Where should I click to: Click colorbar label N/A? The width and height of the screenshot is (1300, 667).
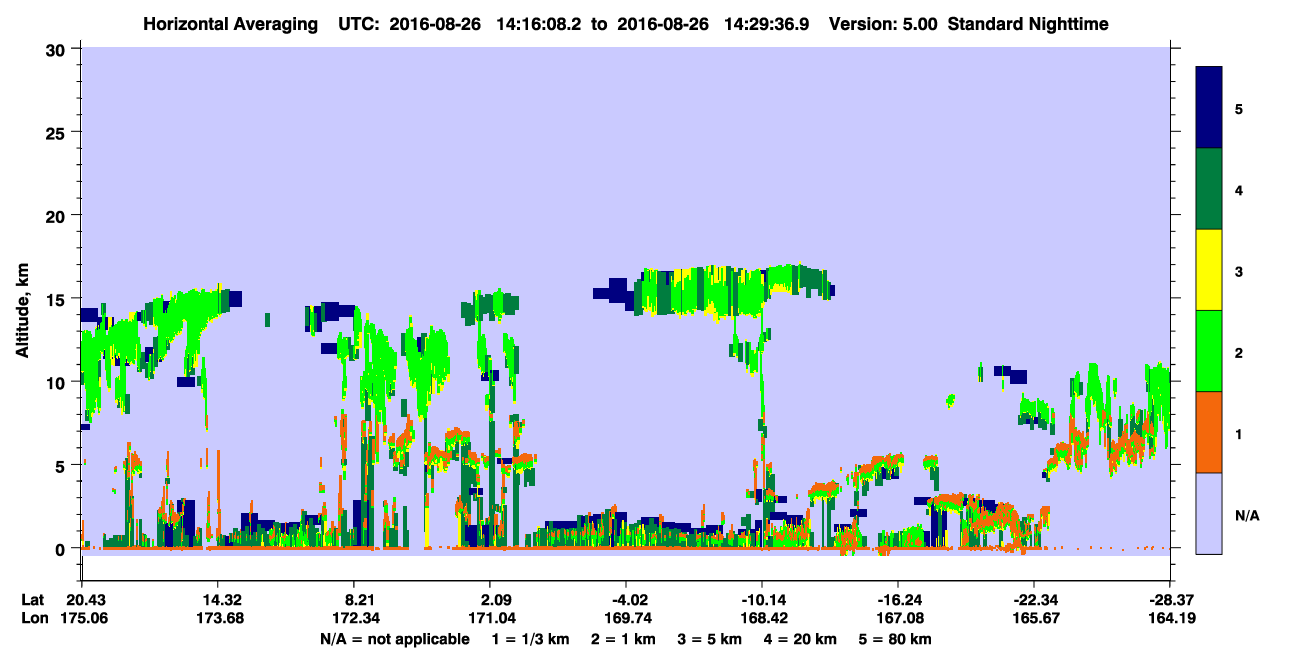(1246, 515)
